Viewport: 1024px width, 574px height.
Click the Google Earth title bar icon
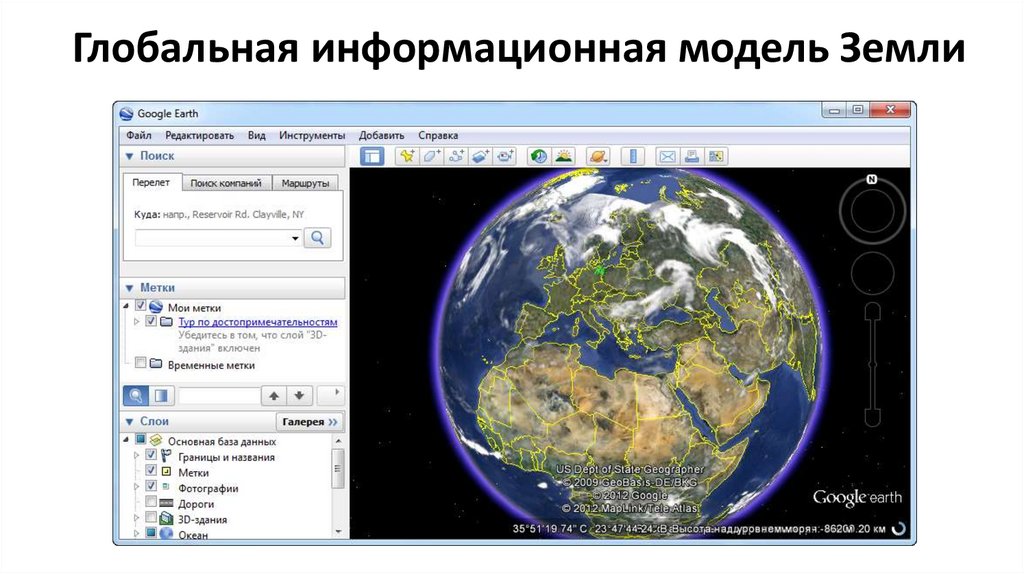(x=127, y=114)
